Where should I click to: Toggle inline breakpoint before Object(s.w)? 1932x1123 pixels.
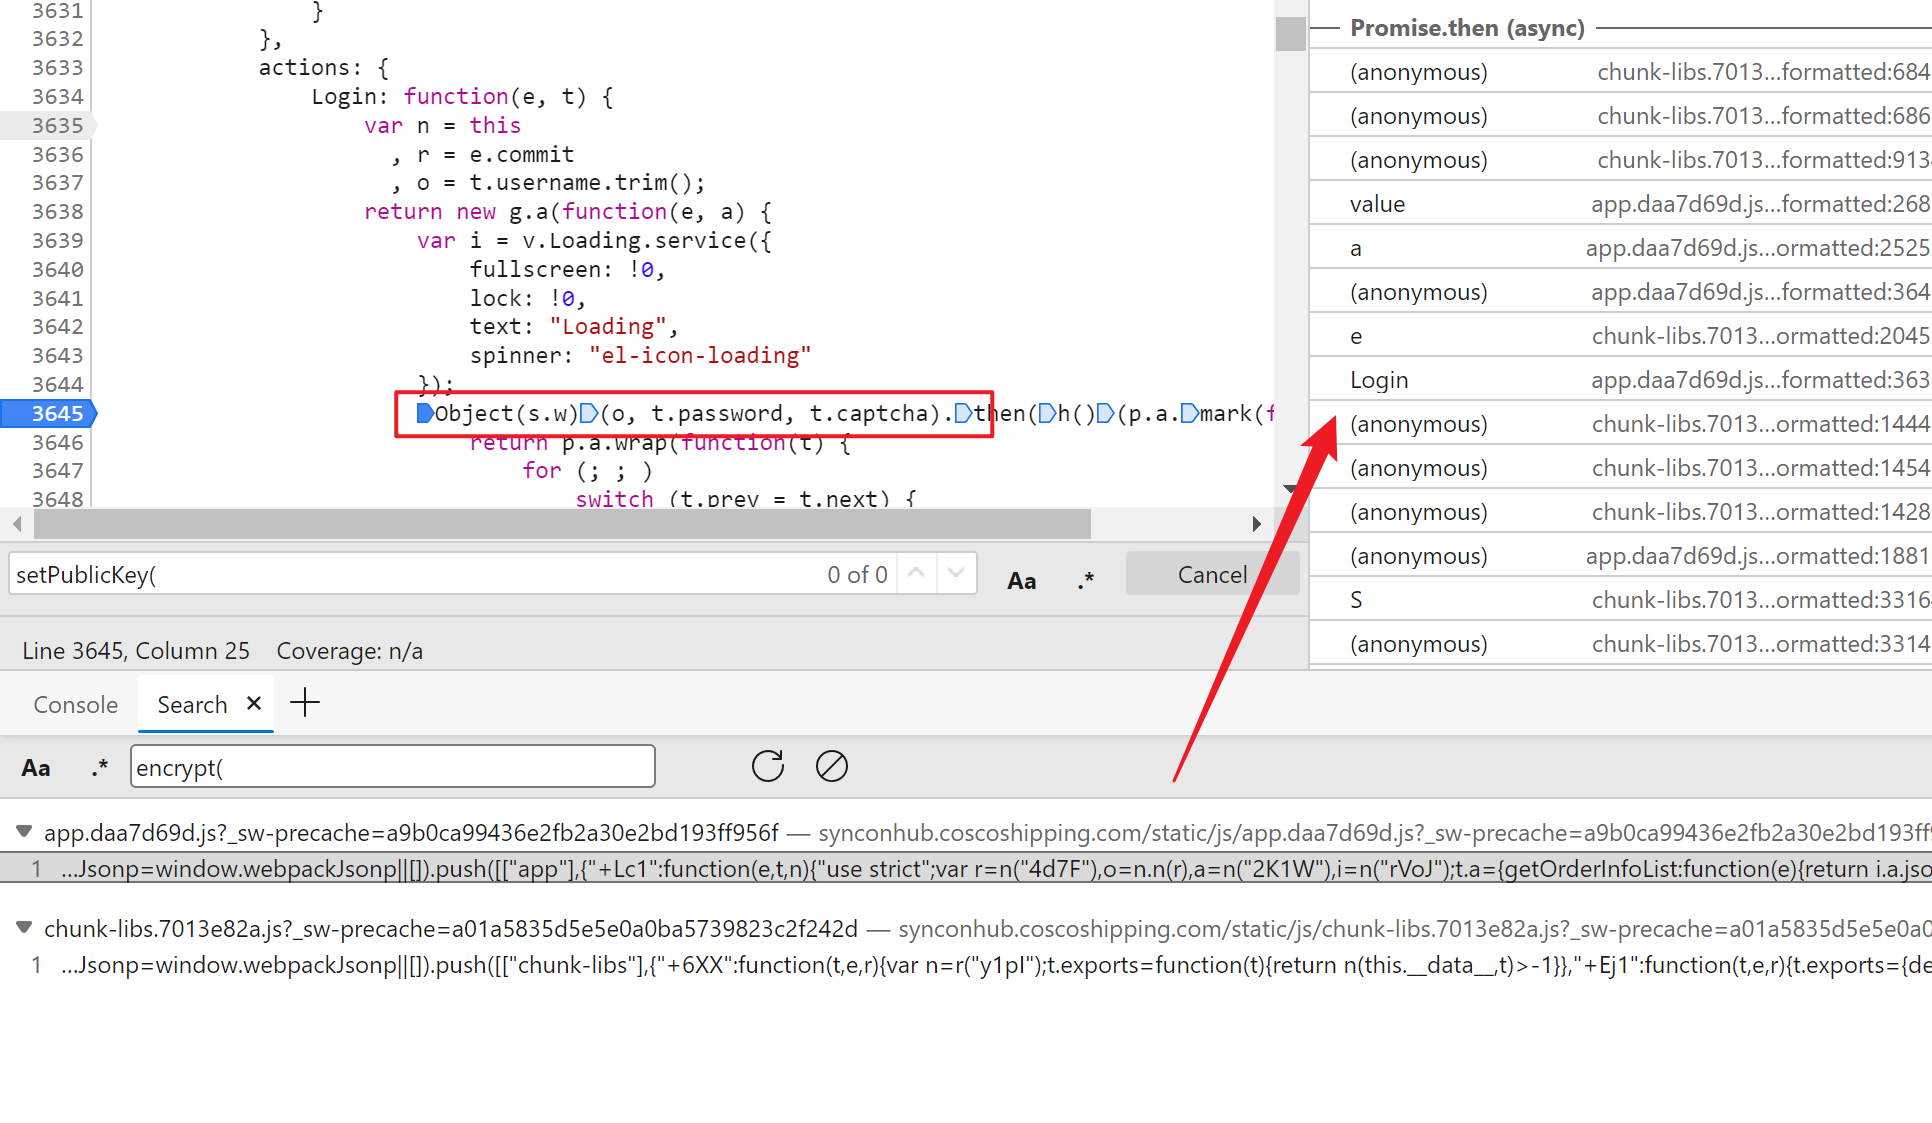coord(425,413)
